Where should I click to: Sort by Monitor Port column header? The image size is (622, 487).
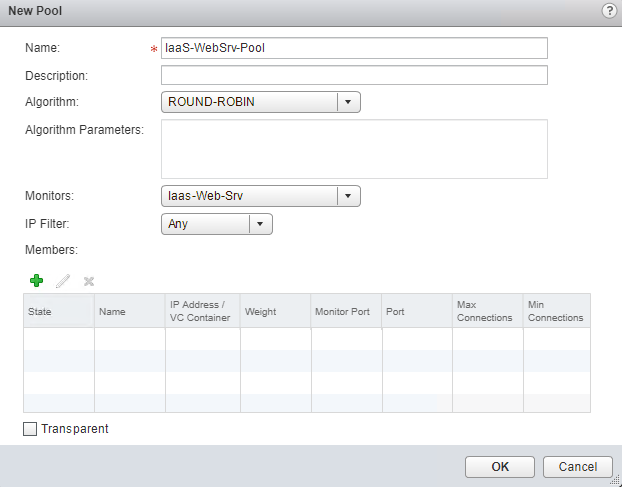(x=346, y=311)
